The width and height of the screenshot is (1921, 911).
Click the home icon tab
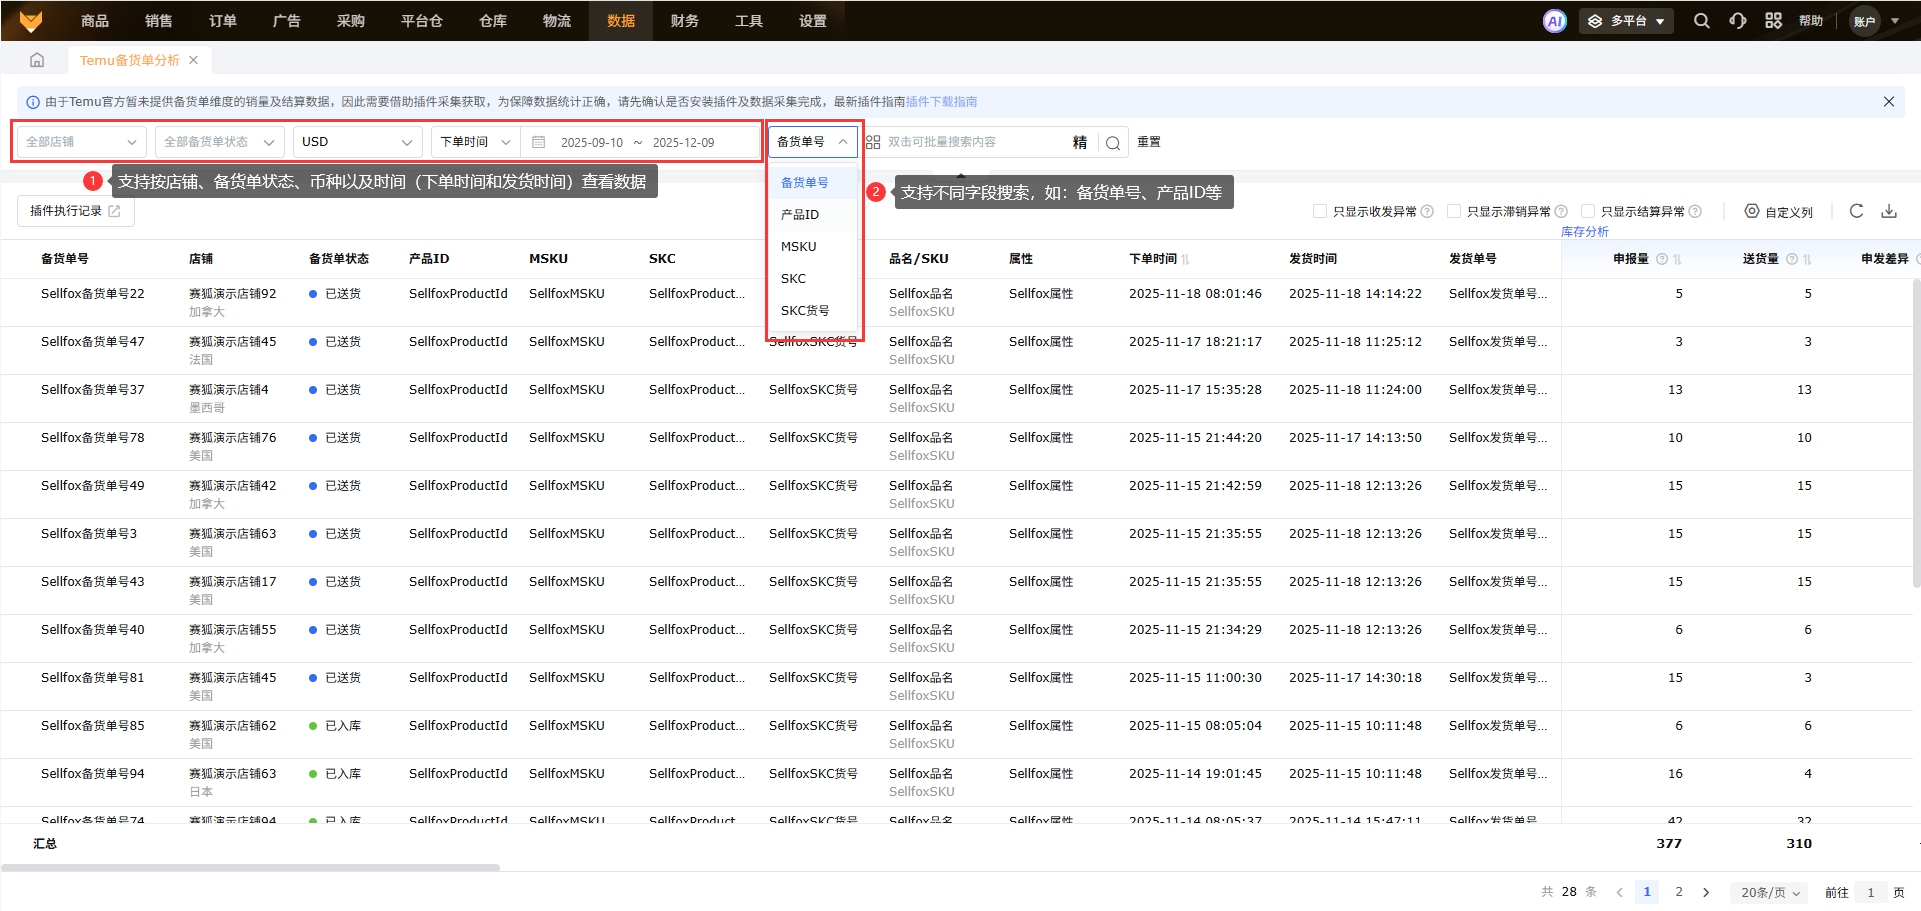(x=37, y=60)
